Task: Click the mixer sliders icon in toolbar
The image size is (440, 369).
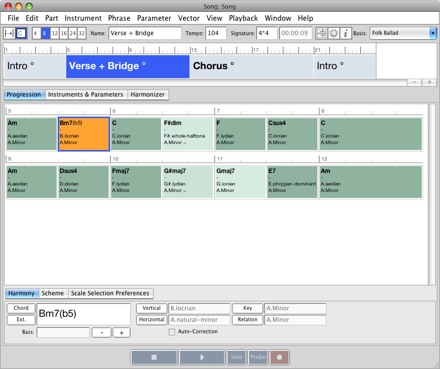Action: tap(321, 33)
